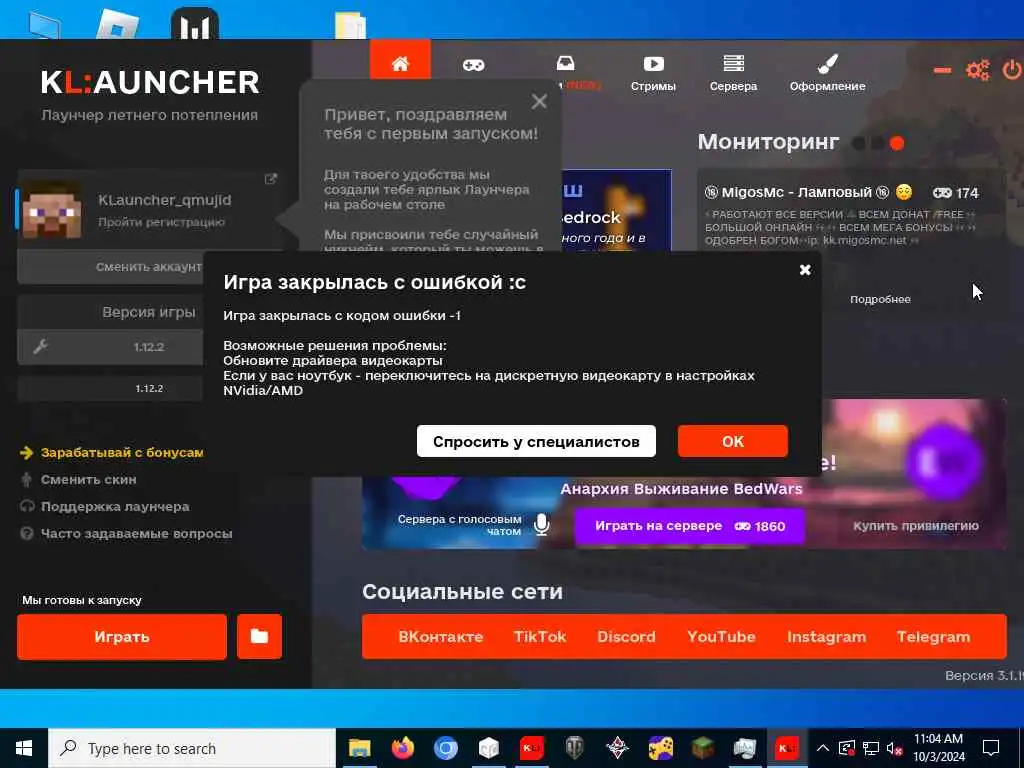Viewport: 1024px width, 768px height.
Task: Open YouTube social link
Action: pyautogui.click(x=721, y=637)
